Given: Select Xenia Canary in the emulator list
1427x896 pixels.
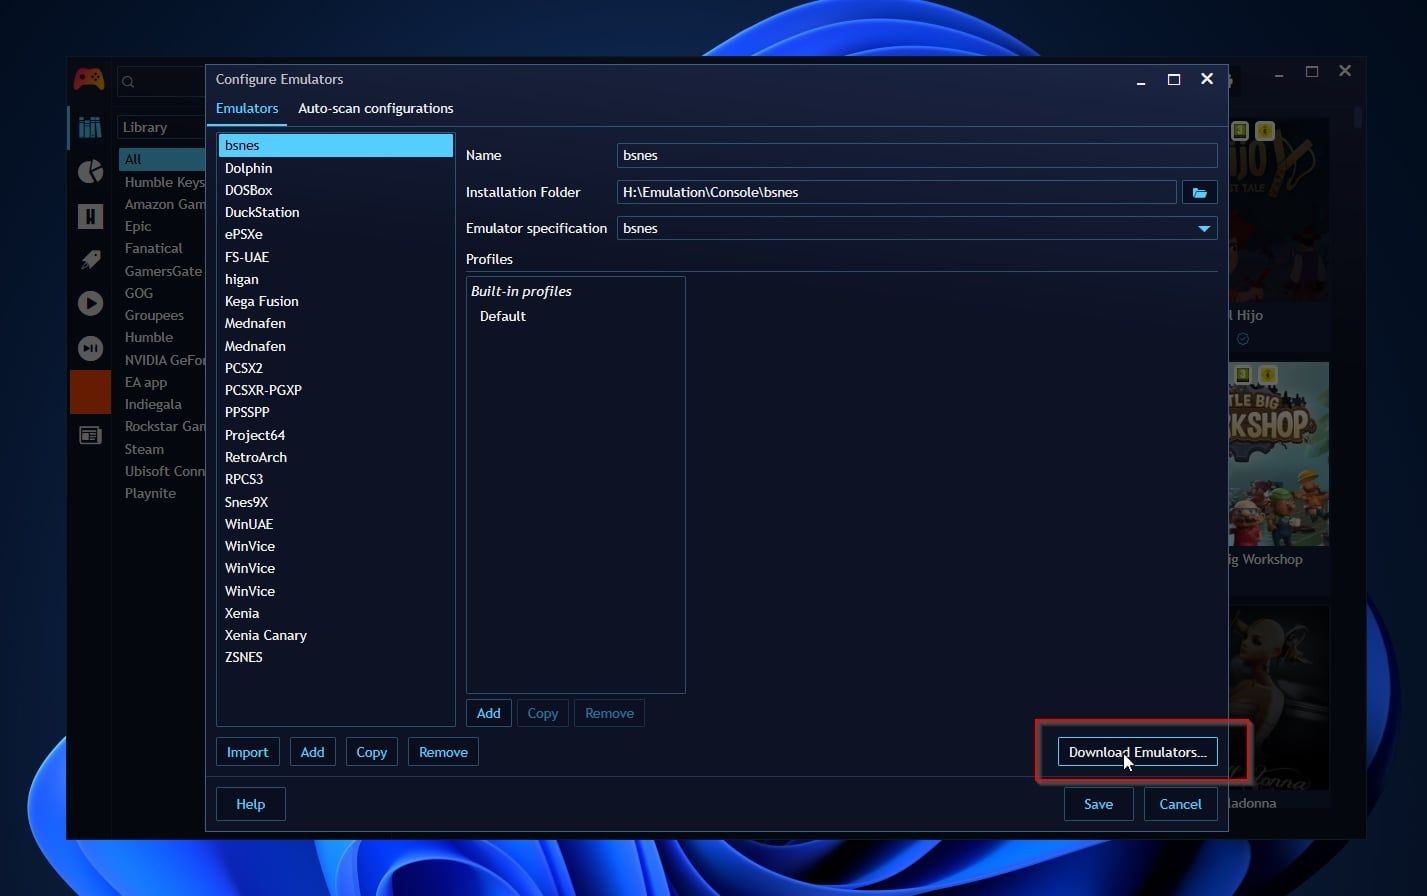Looking at the screenshot, I should (336, 635).
